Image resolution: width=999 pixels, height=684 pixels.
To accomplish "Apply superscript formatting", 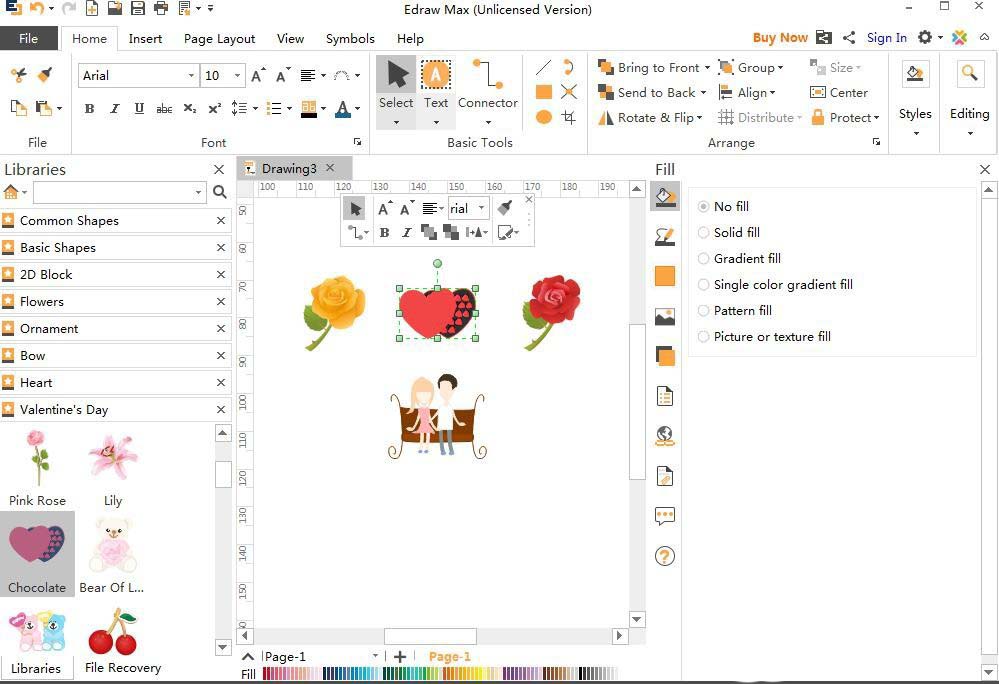I will point(215,108).
